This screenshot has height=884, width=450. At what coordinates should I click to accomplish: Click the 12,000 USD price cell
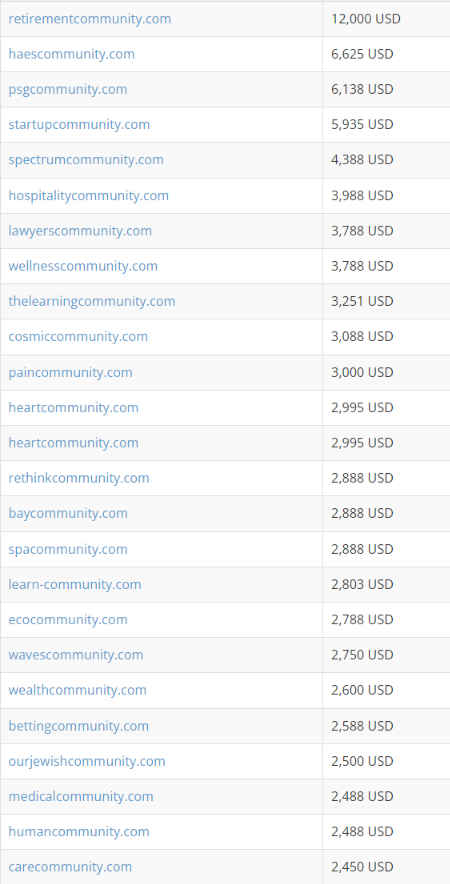pos(386,19)
